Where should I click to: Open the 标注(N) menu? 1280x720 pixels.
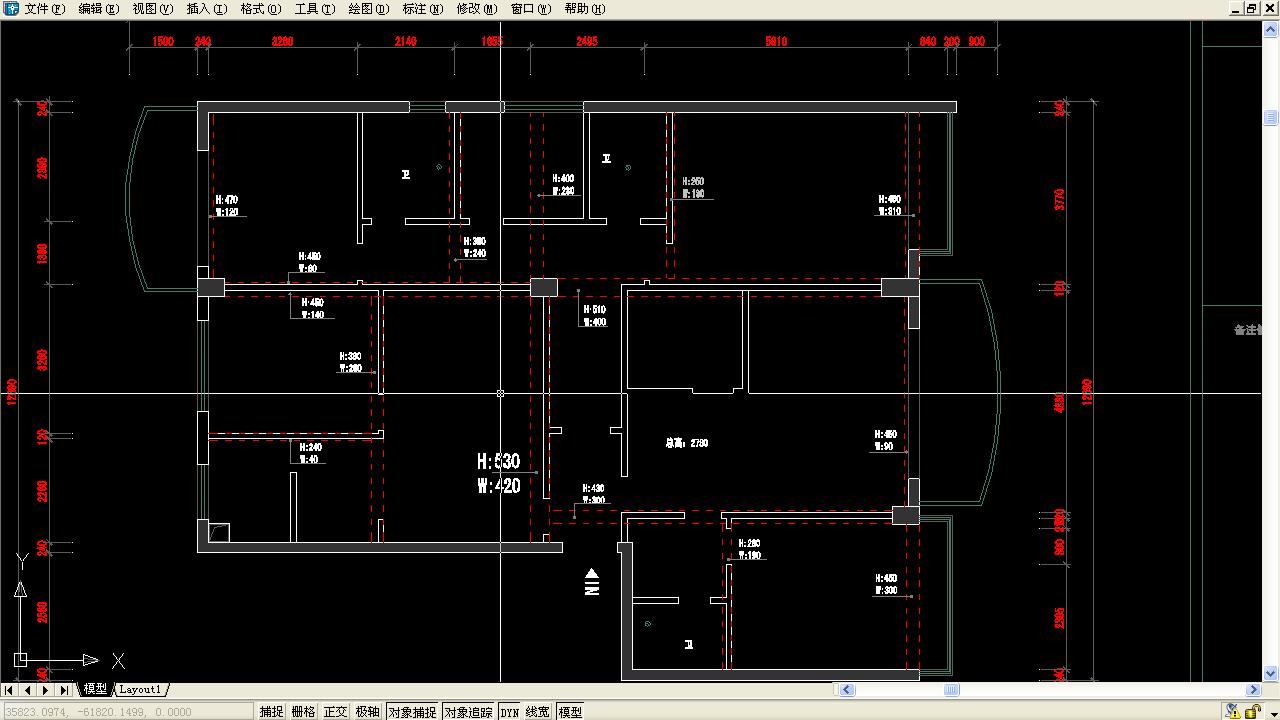click(x=423, y=9)
